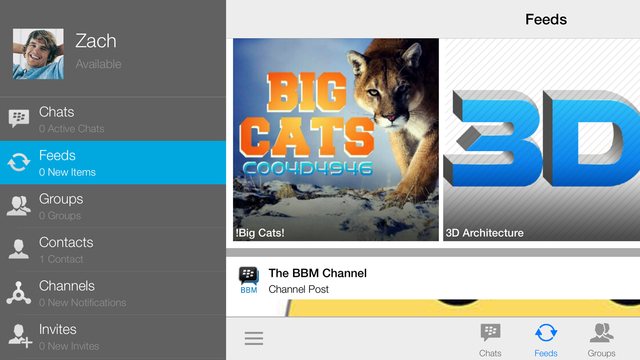Open Invites in the side menu
Viewport: 640px width, 360px height.
[113, 337]
